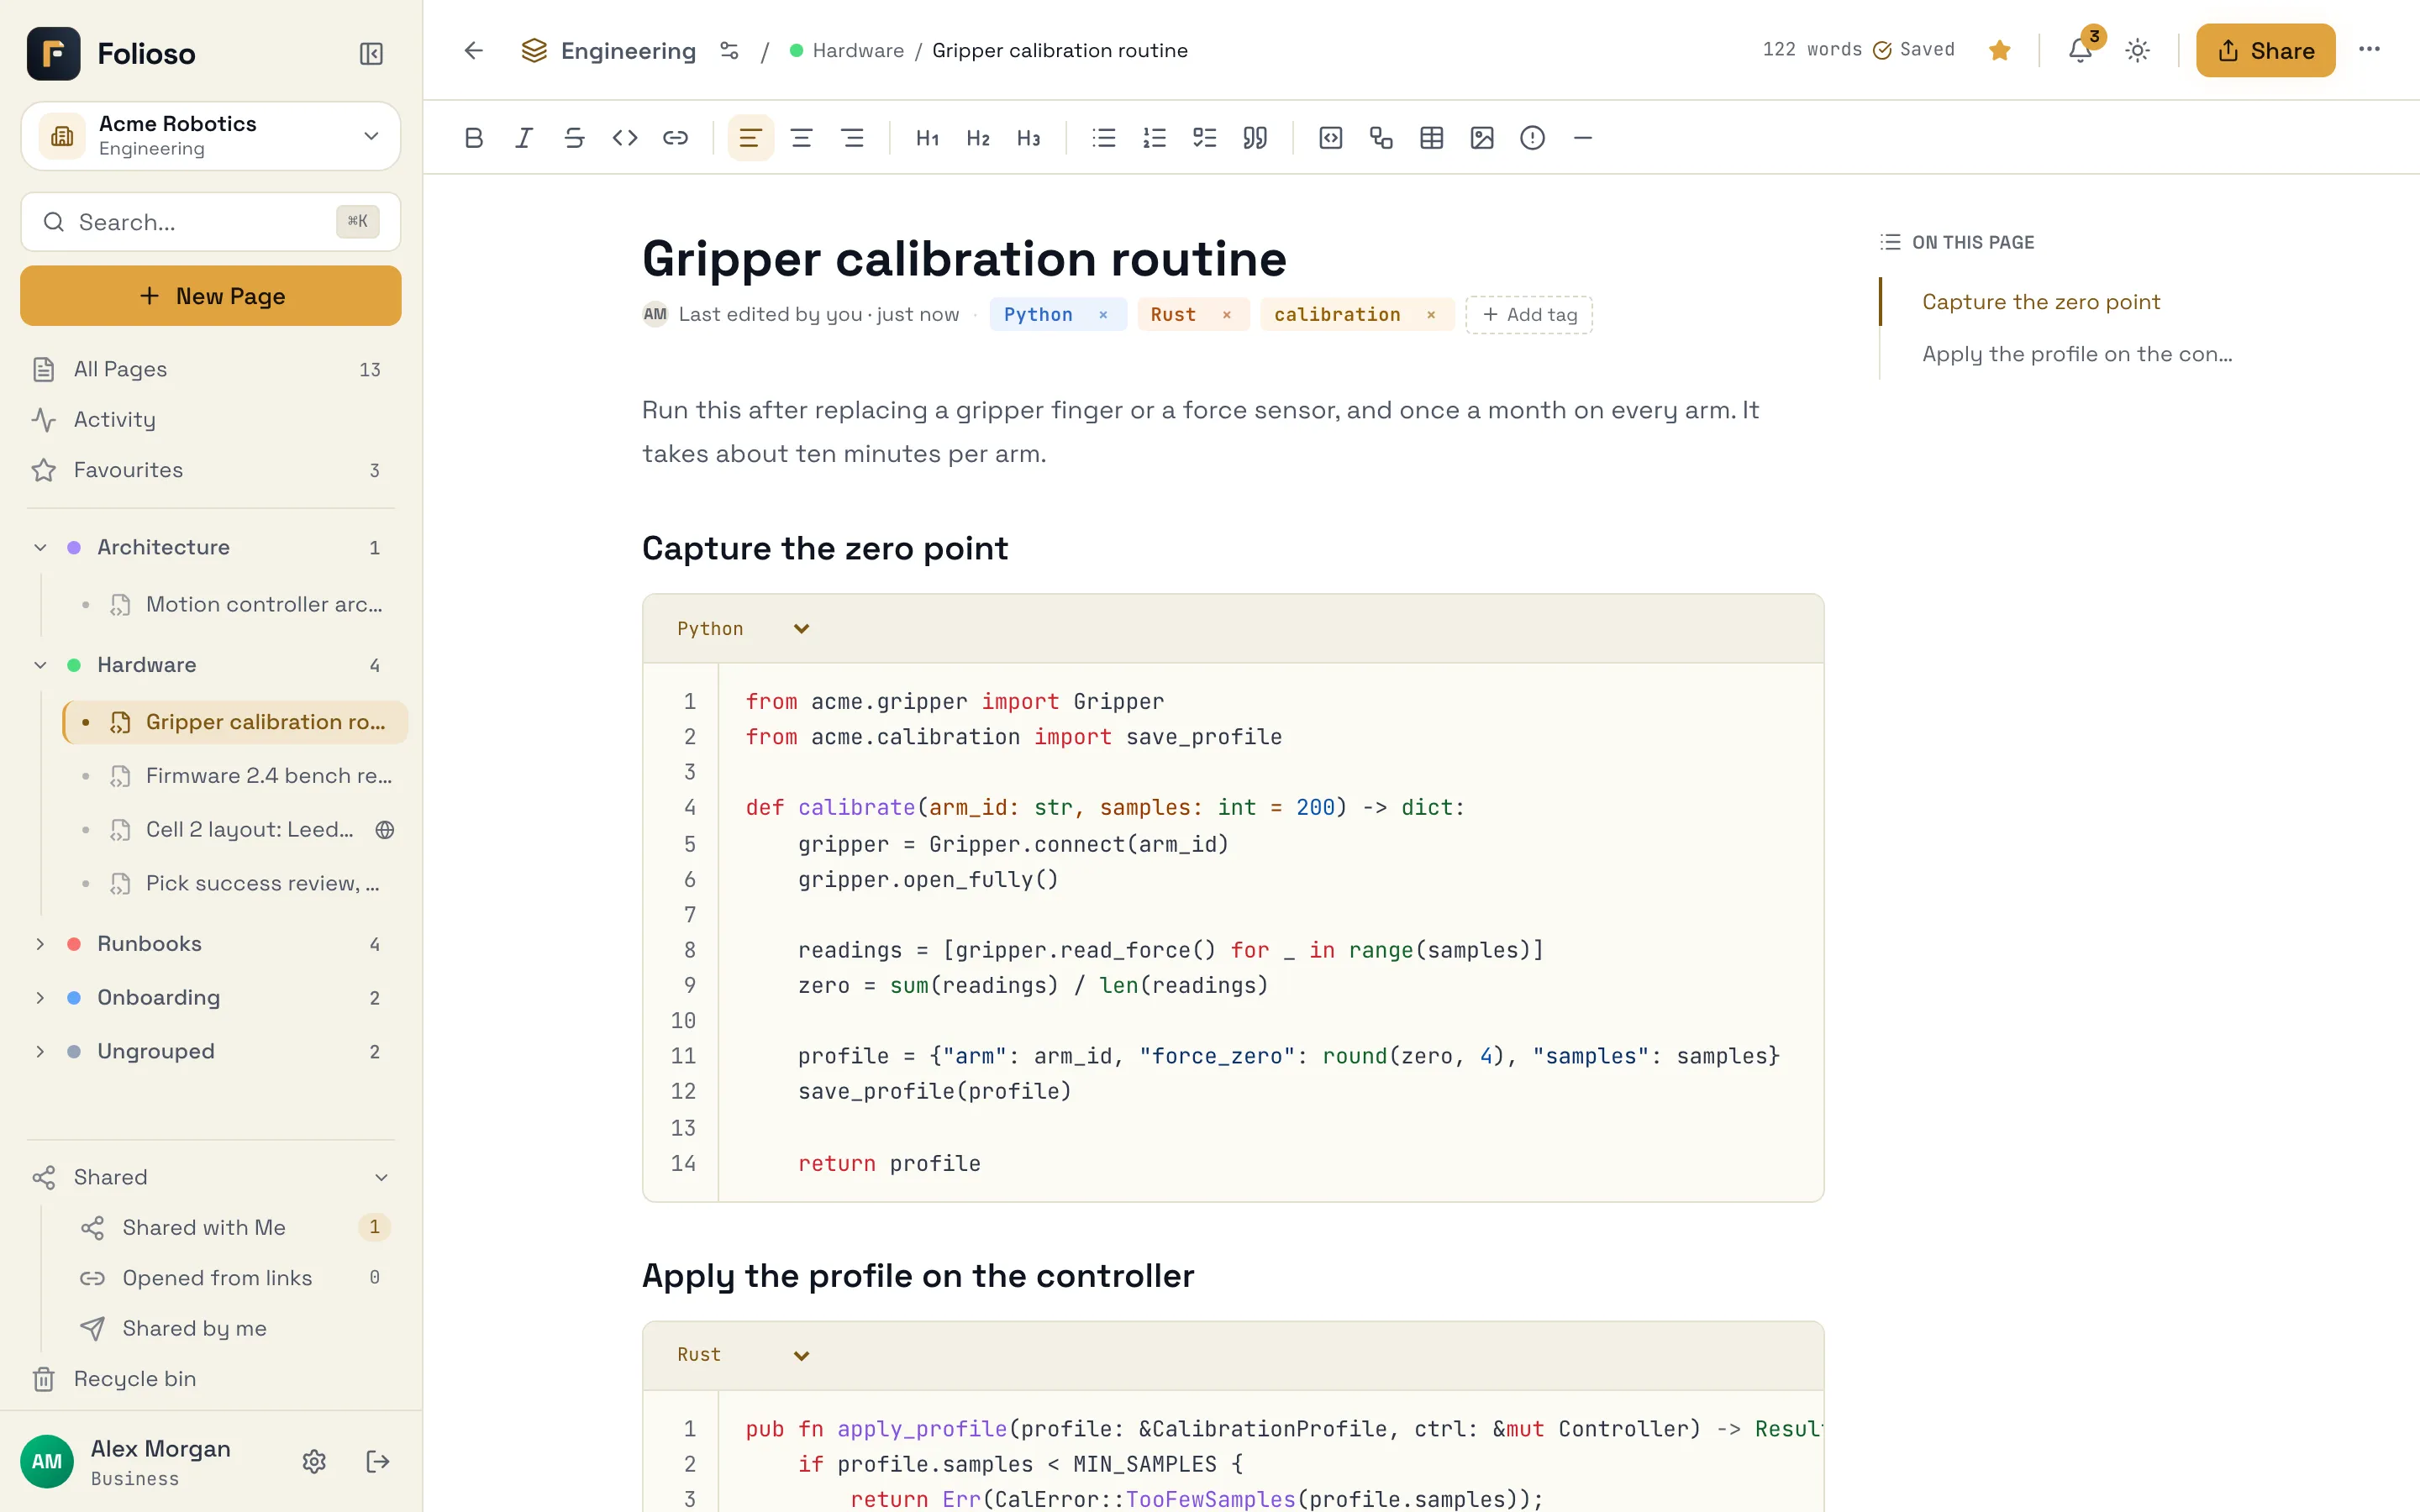The height and width of the screenshot is (1512, 2420).
Task: Collapse the sidebar panel
Action: pyautogui.click(x=371, y=53)
